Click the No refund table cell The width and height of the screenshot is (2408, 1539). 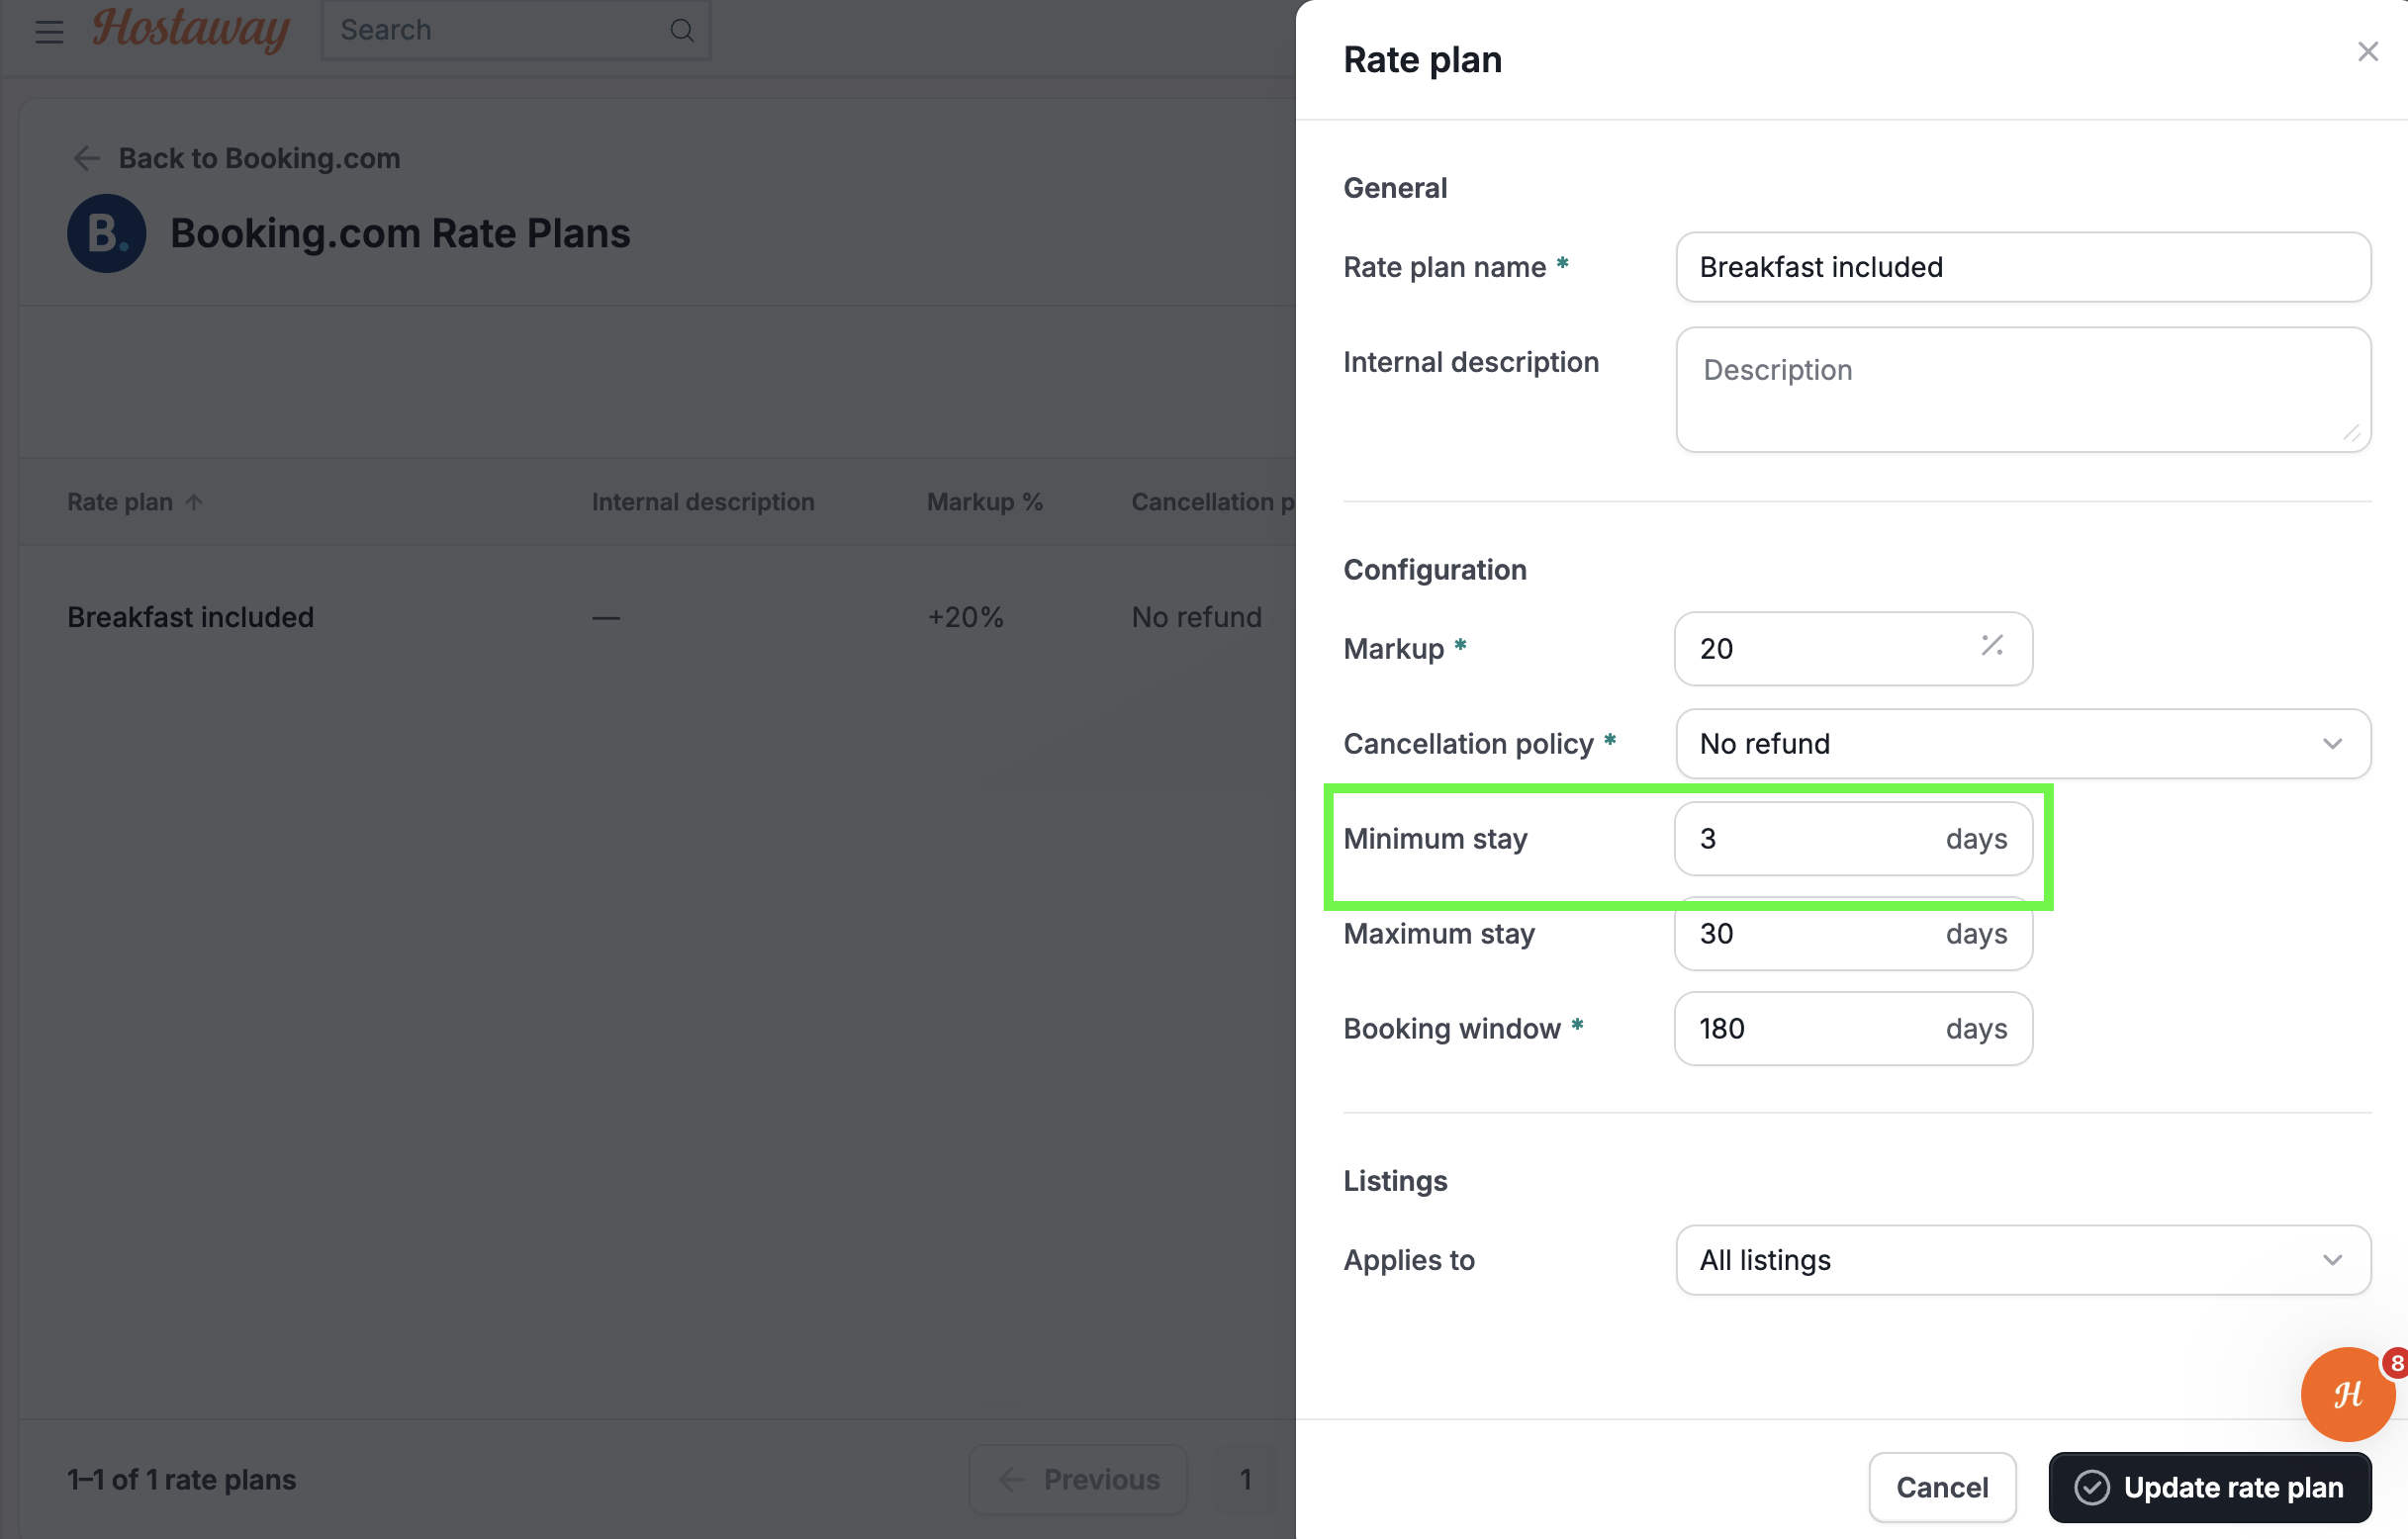1197,617
